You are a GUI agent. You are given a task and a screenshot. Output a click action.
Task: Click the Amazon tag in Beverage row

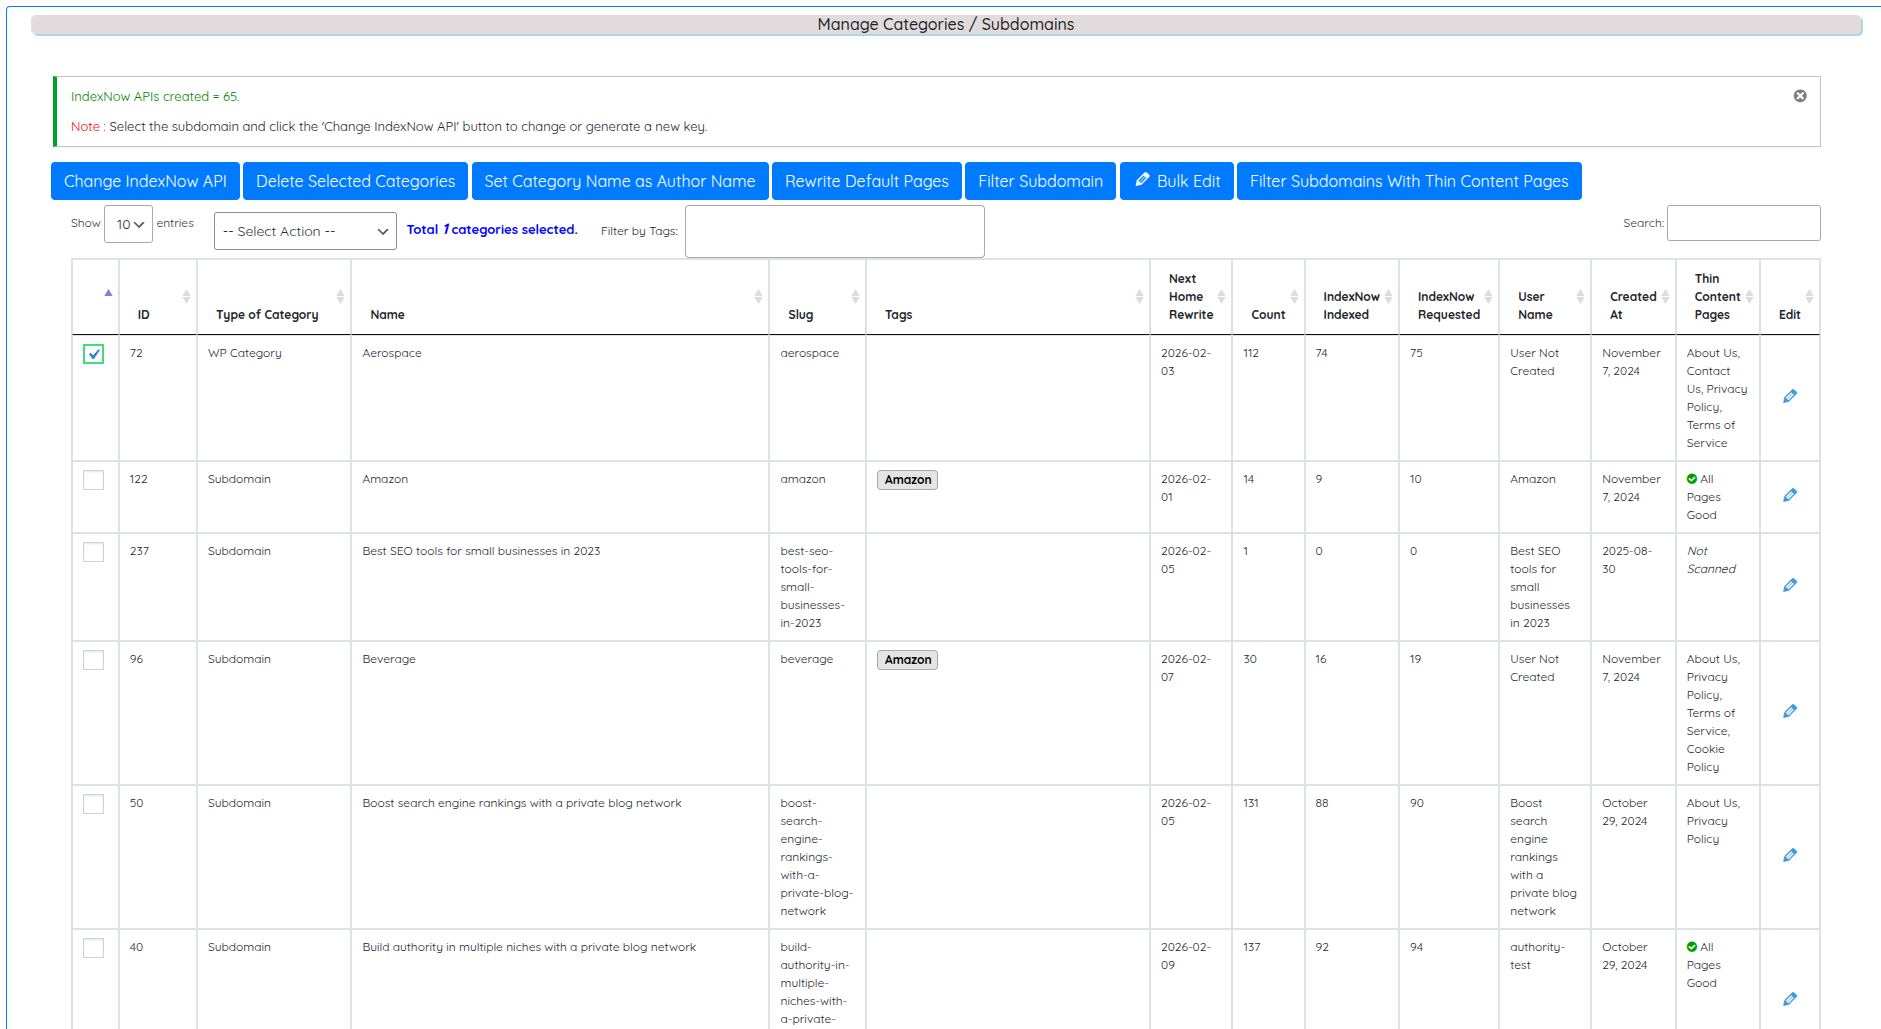(x=907, y=660)
